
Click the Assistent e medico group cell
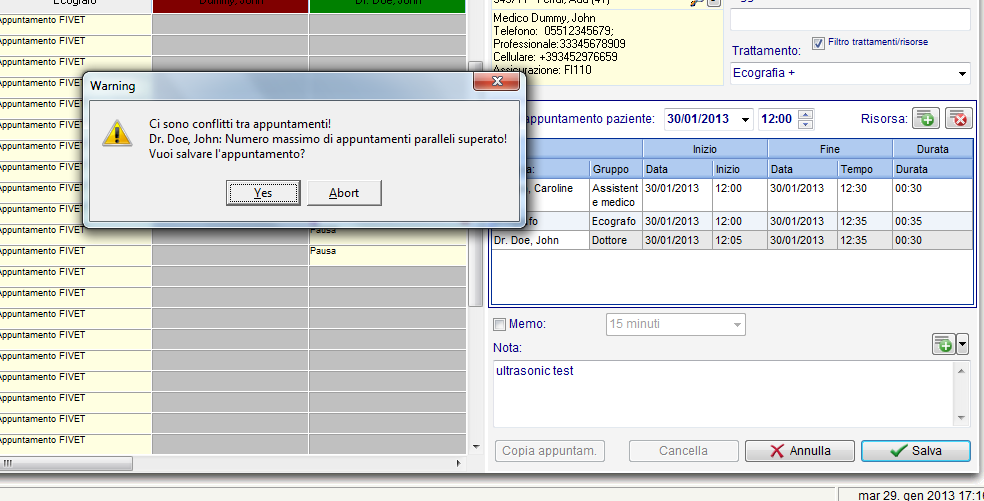(615, 195)
